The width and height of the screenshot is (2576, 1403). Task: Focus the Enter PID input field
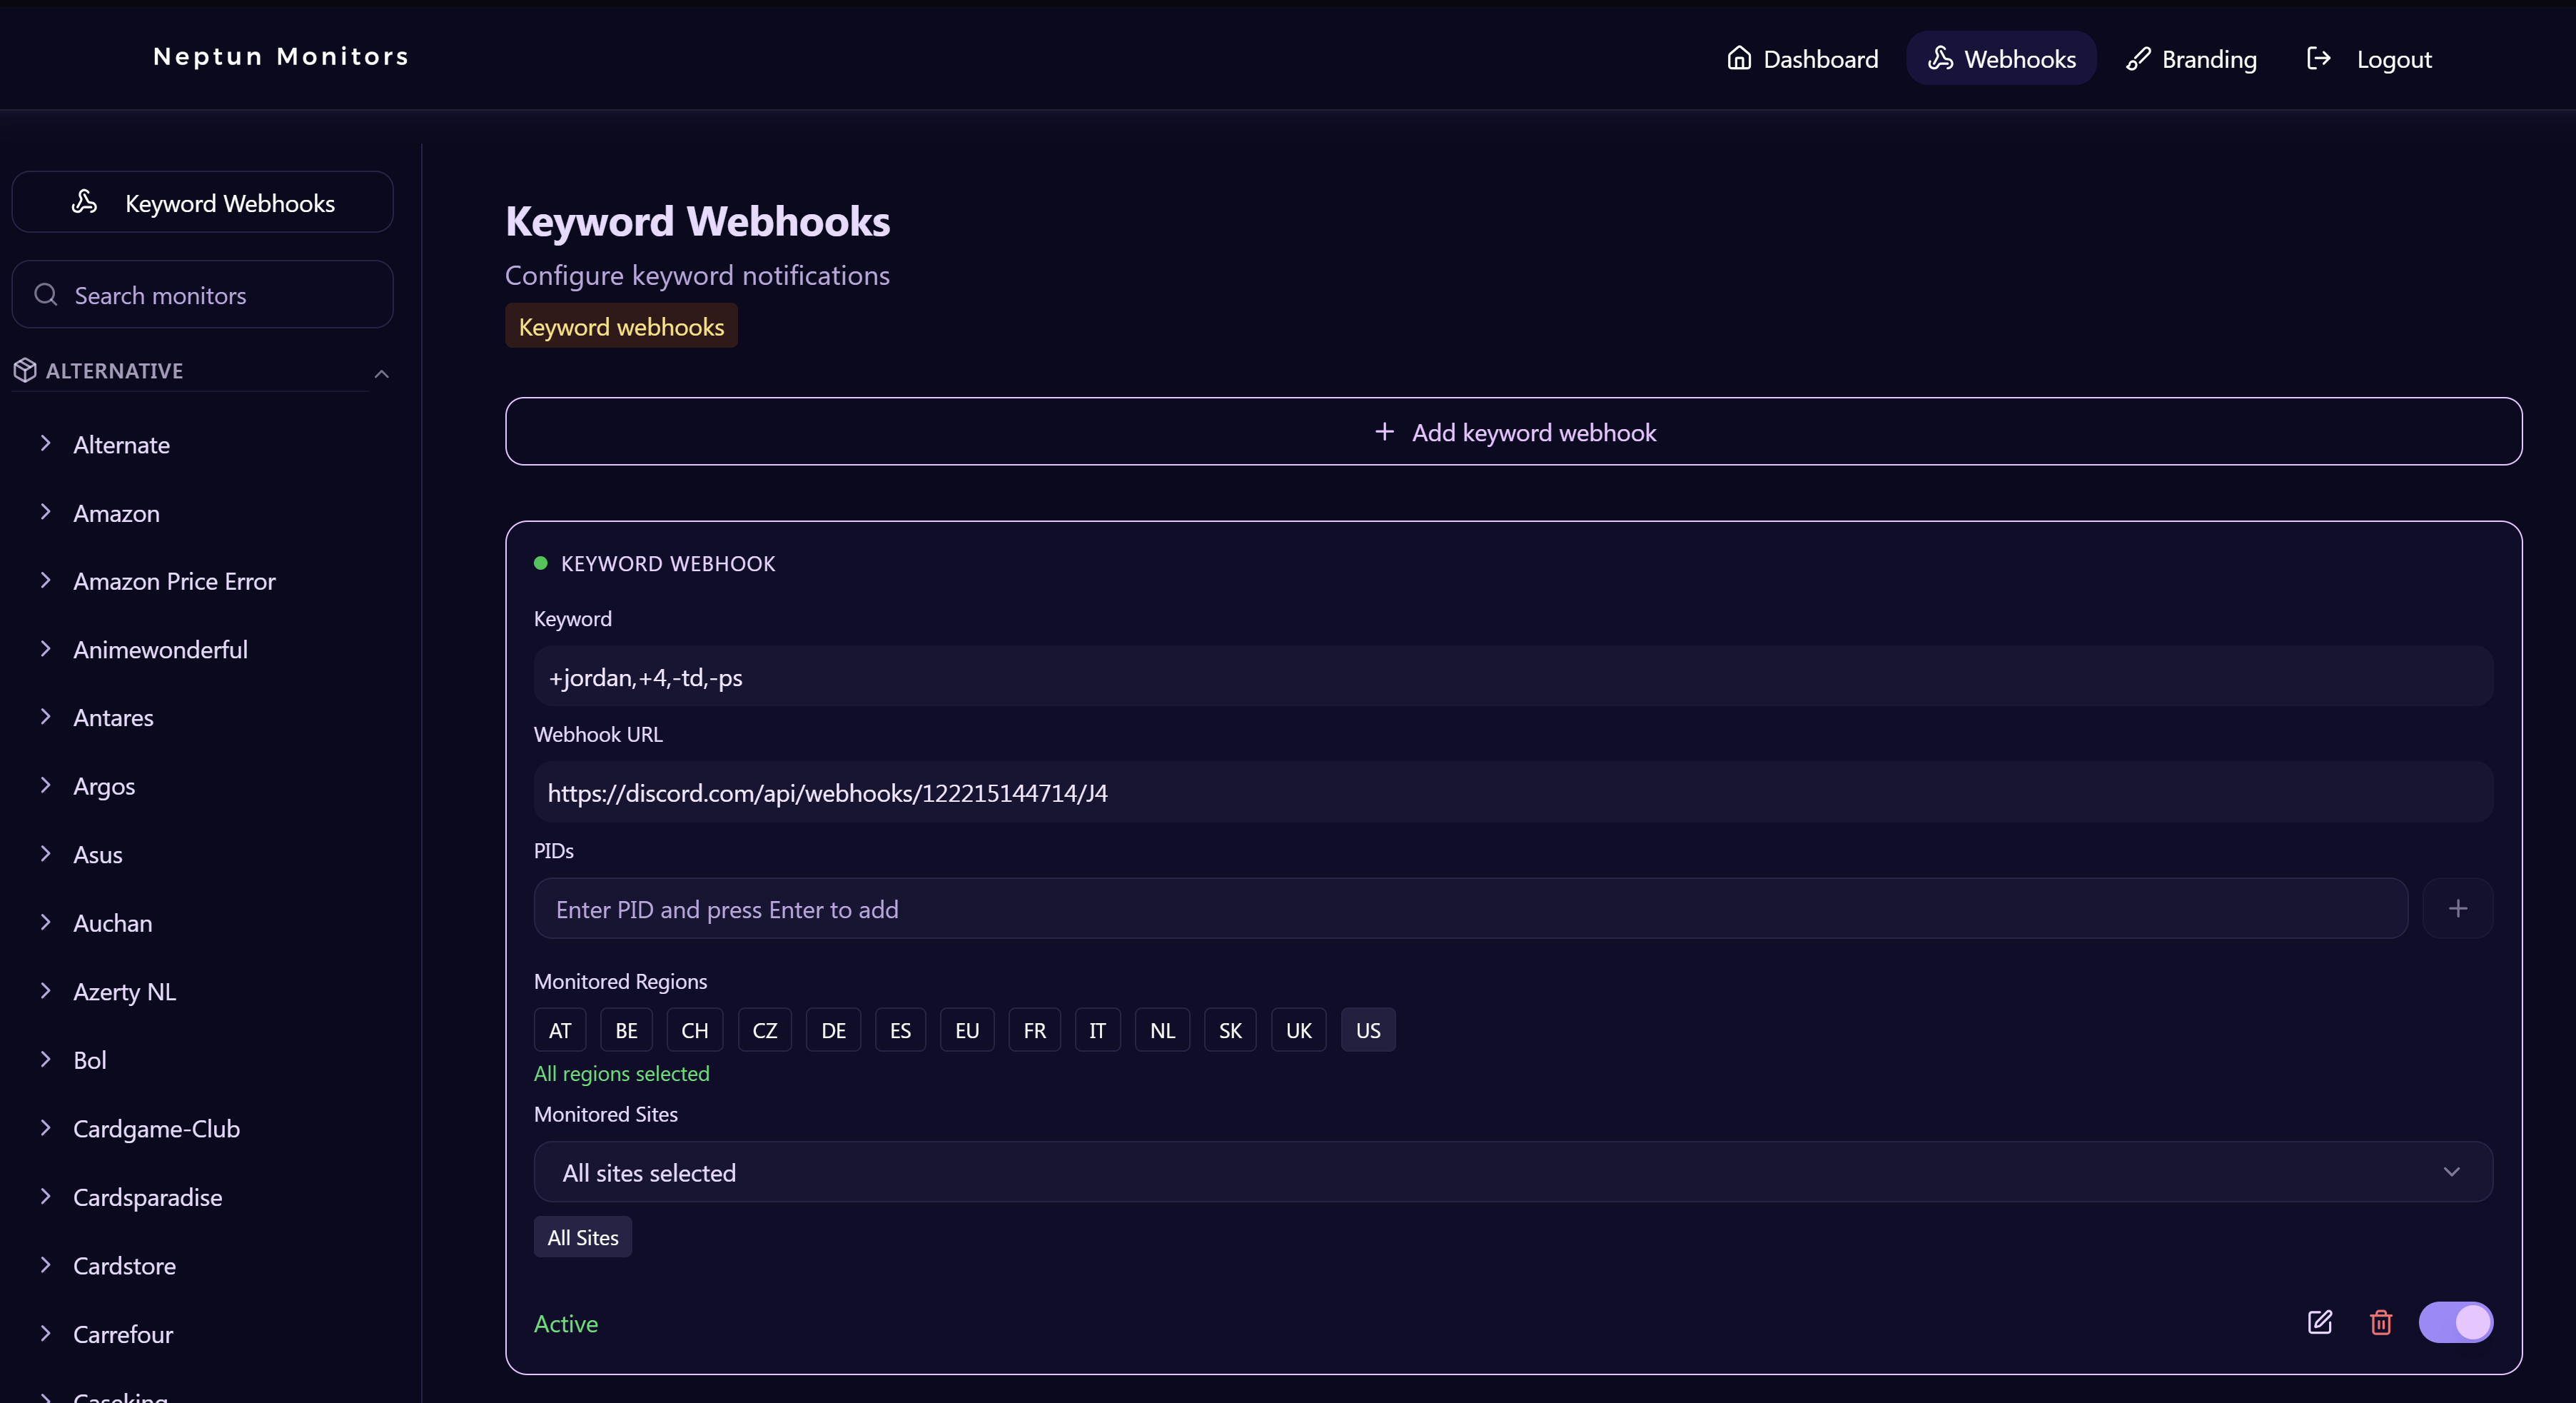click(x=1470, y=908)
